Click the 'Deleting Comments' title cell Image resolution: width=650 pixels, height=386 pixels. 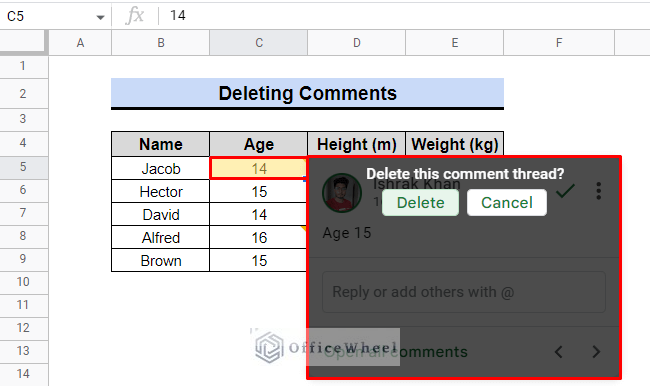pos(308,93)
